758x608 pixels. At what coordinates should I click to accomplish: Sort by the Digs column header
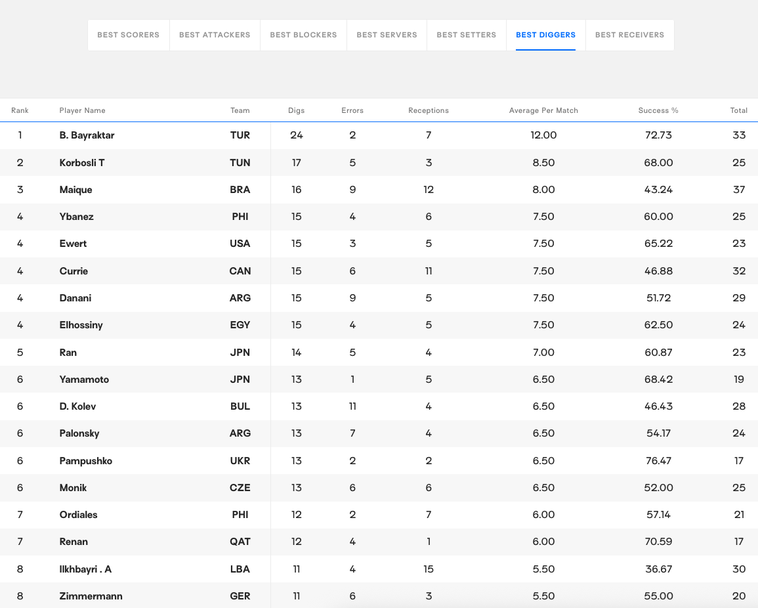(296, 110)
